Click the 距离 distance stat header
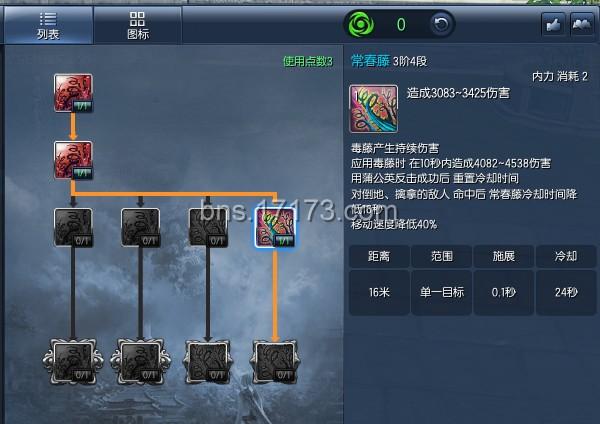This screenshot has height=424, width=600. 379,256
